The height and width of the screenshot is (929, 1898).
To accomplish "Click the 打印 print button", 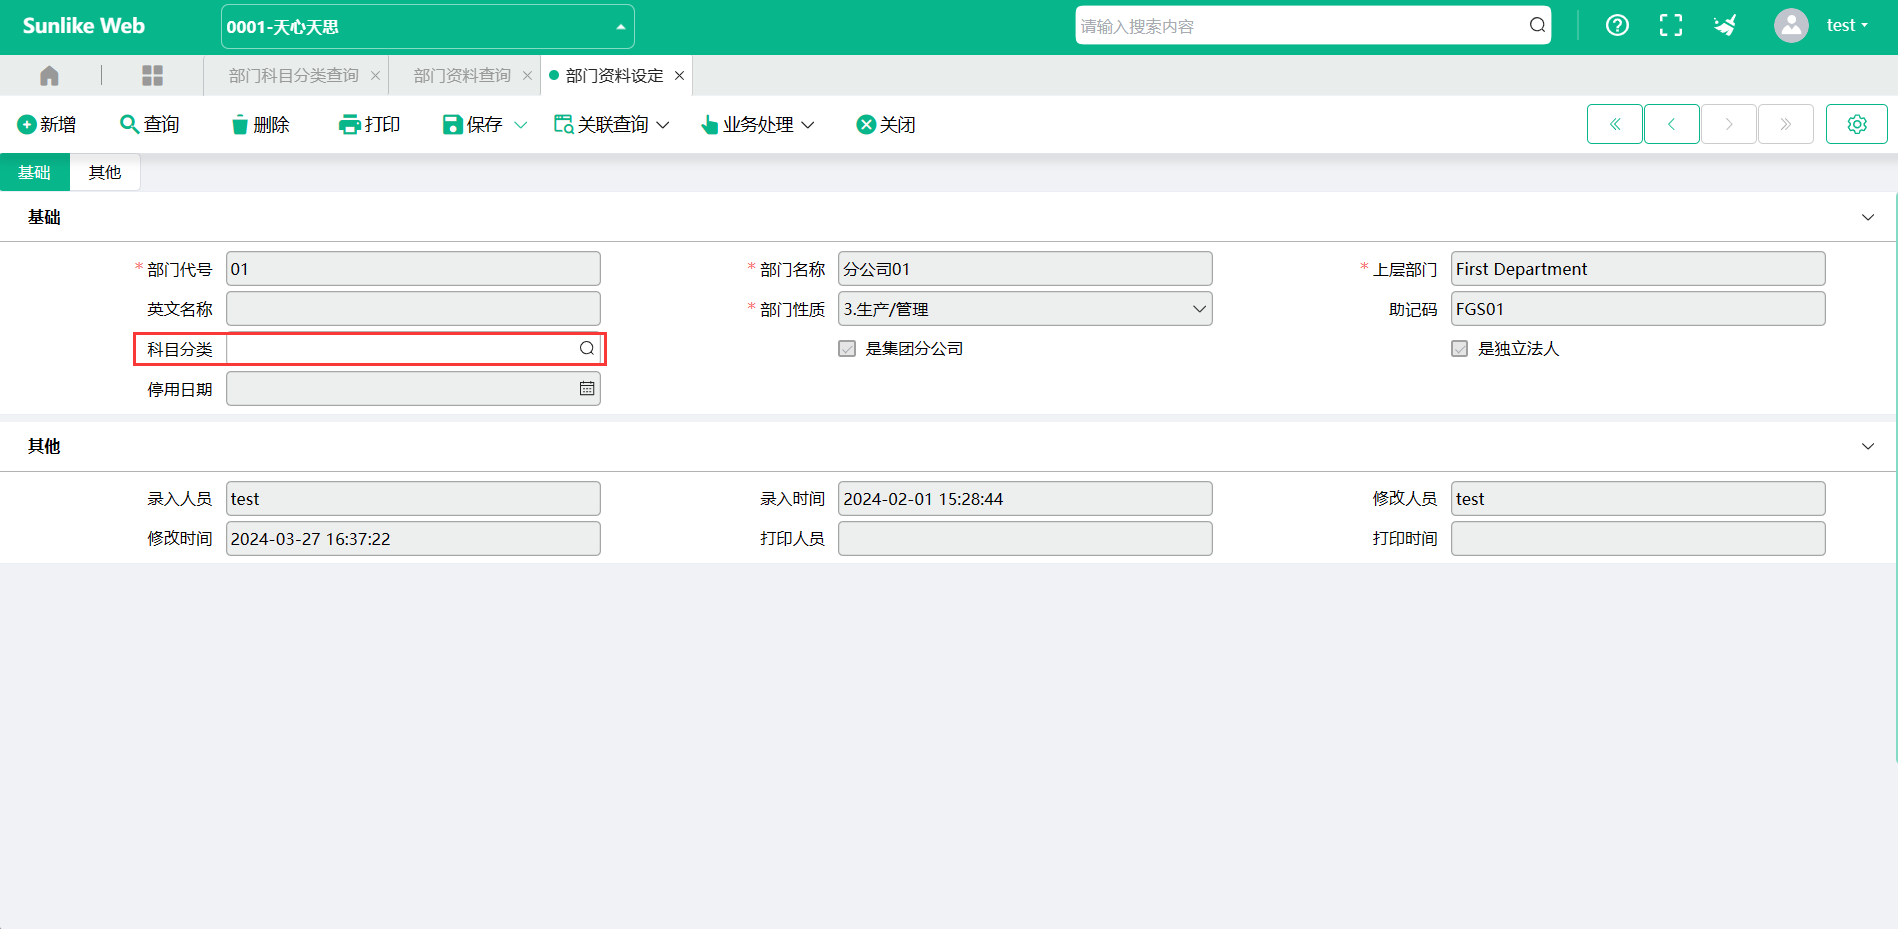I will [x=370, y=124].
